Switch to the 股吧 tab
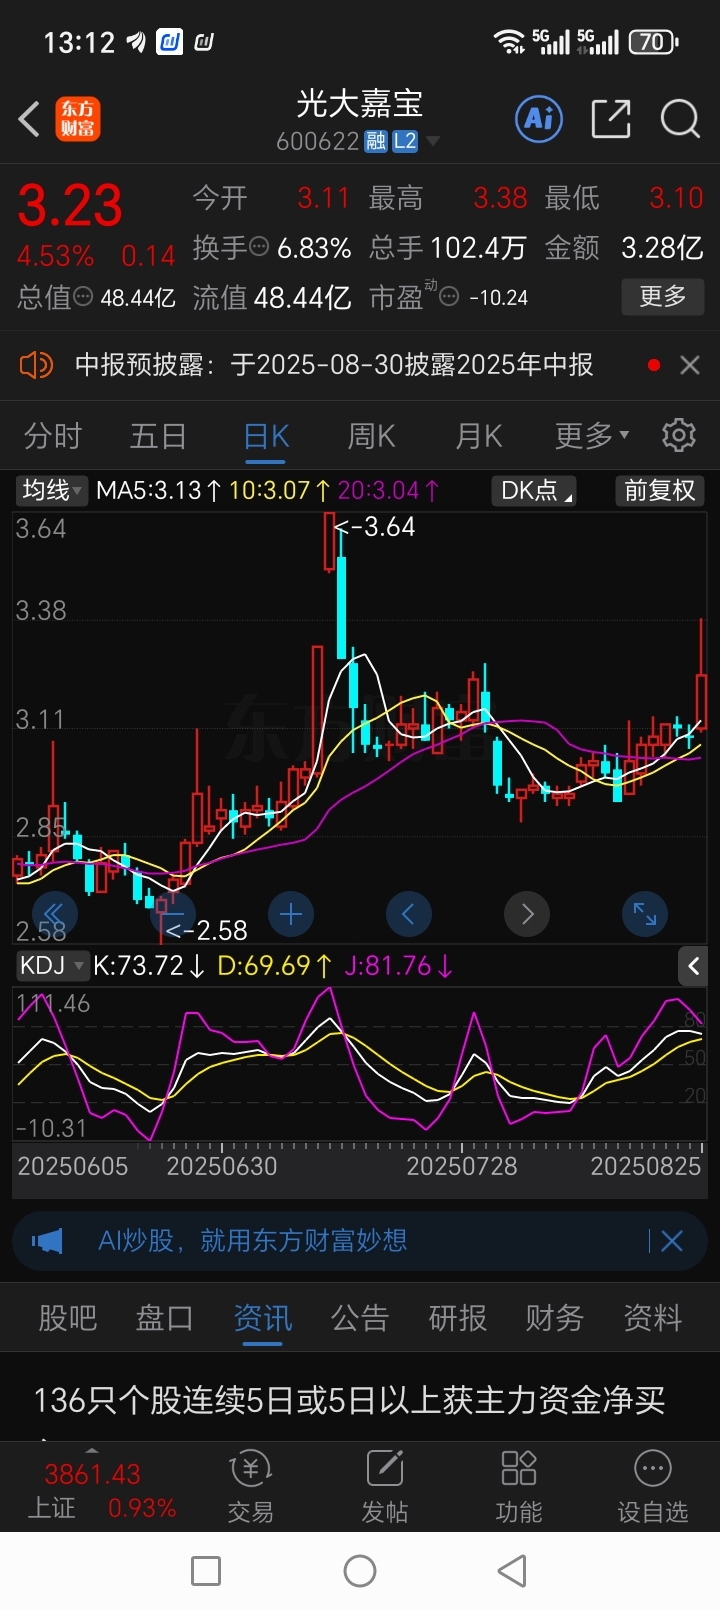 pos(68,1318)
